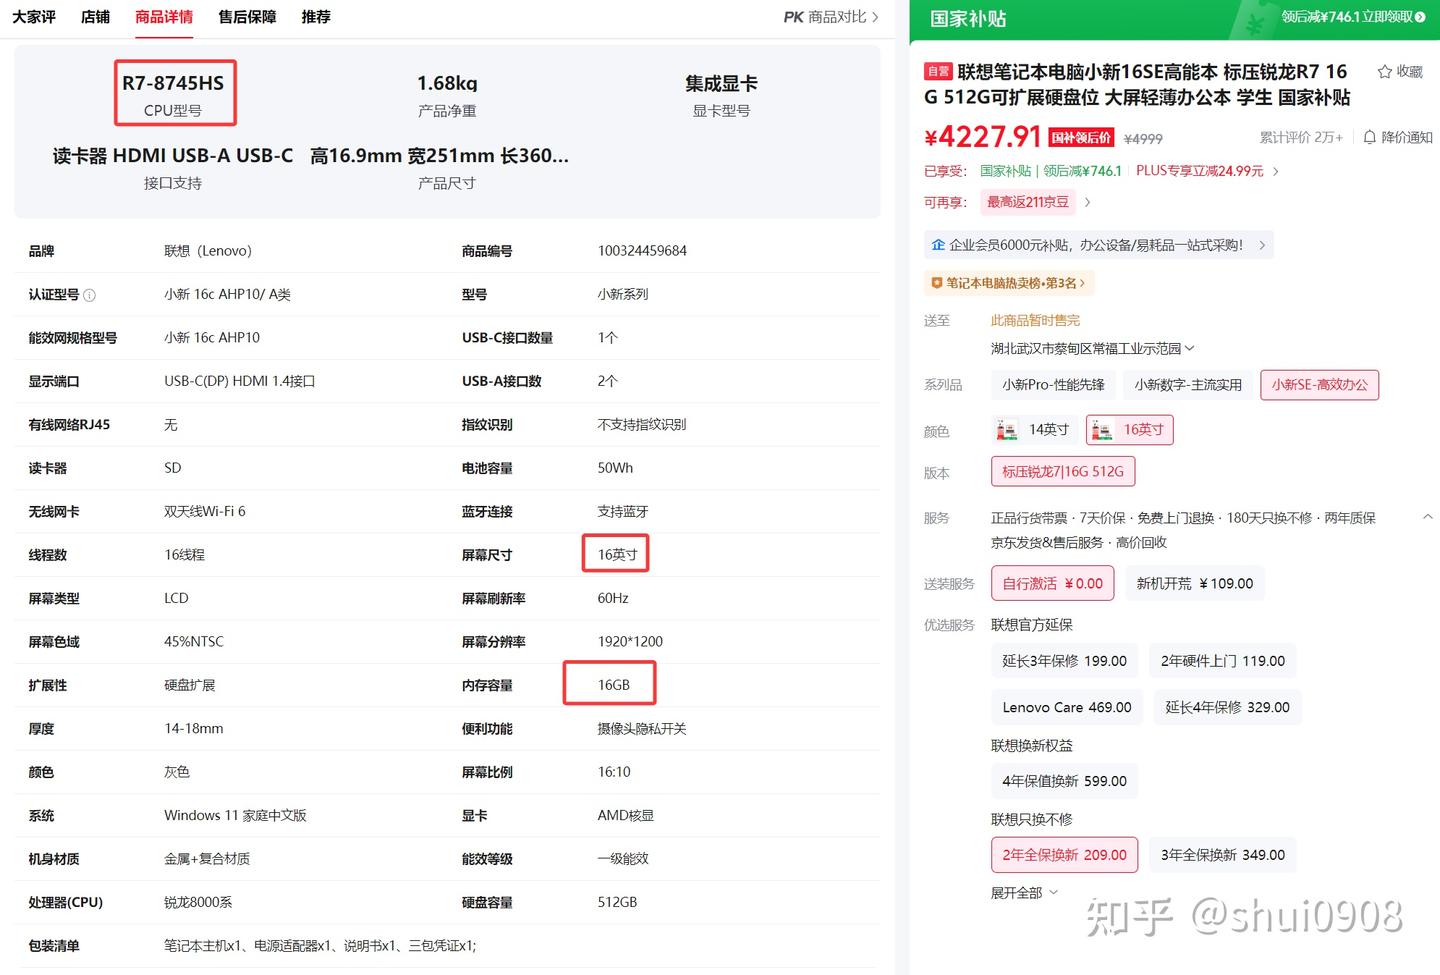Expand 展开全部 services list

(1024, 893)
